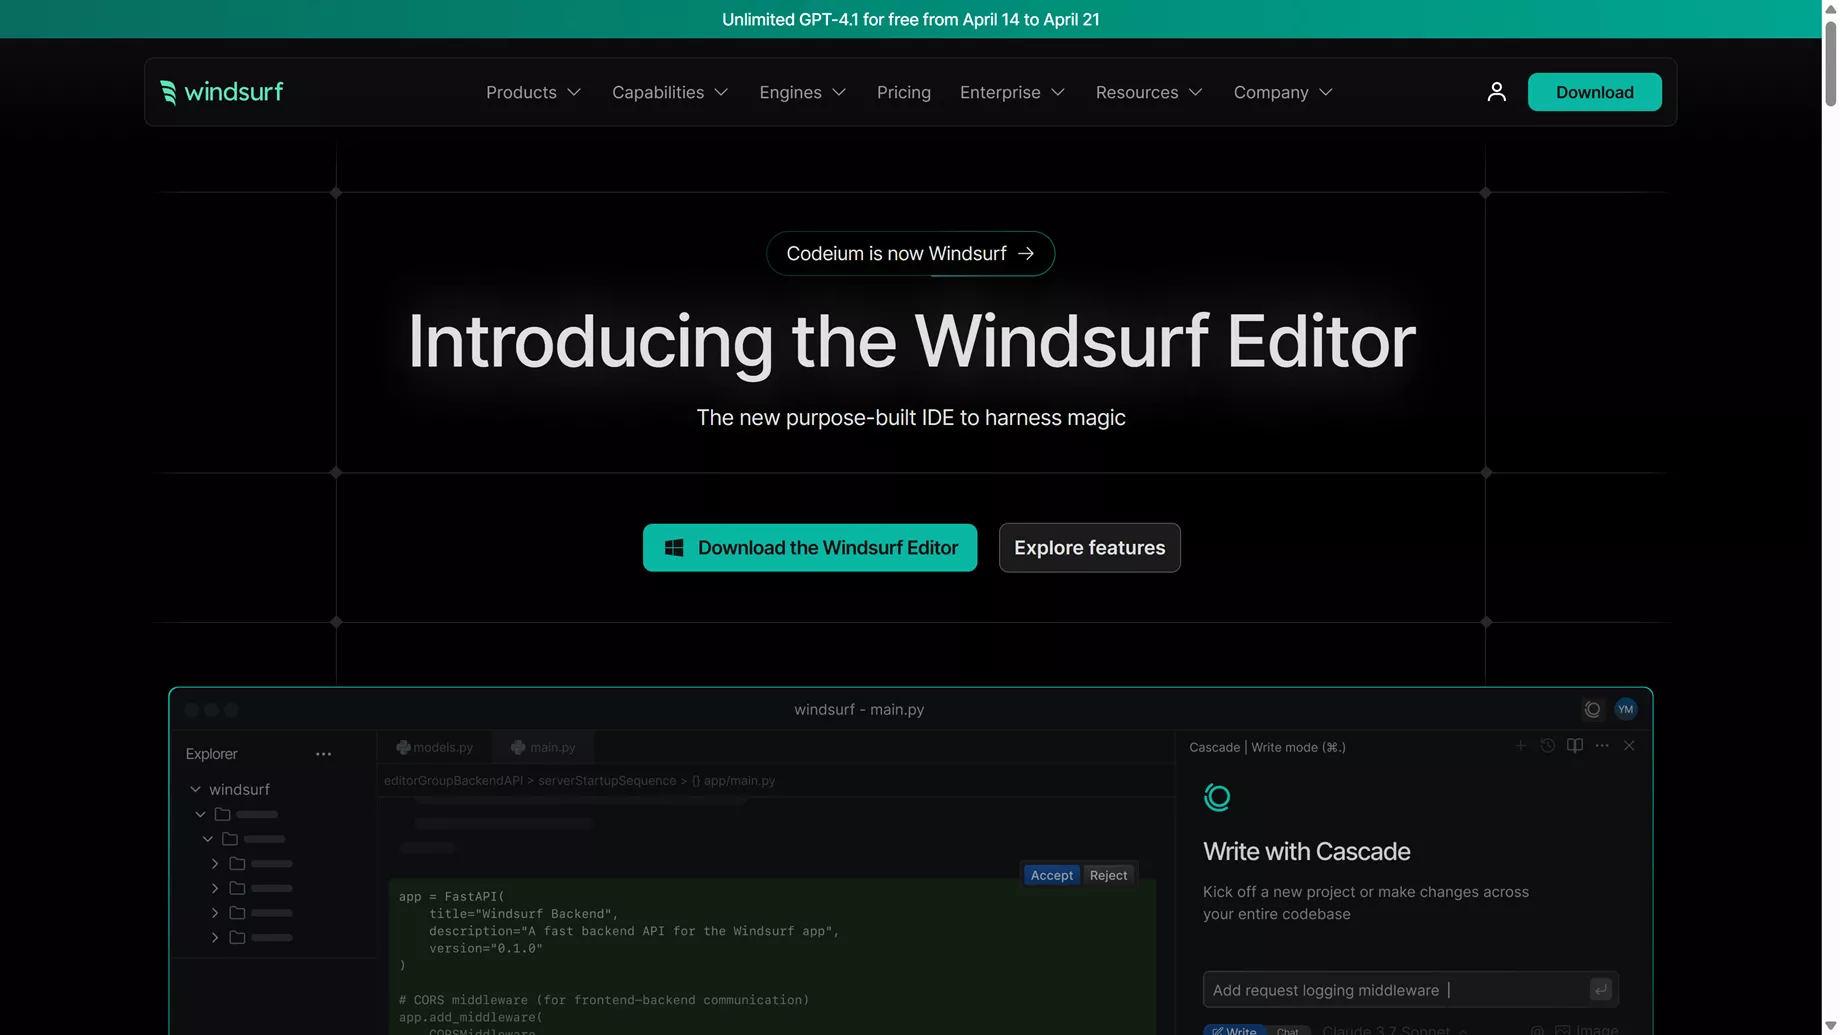
Task: Collapse the windsurf root folder
Action: (196, 789)
